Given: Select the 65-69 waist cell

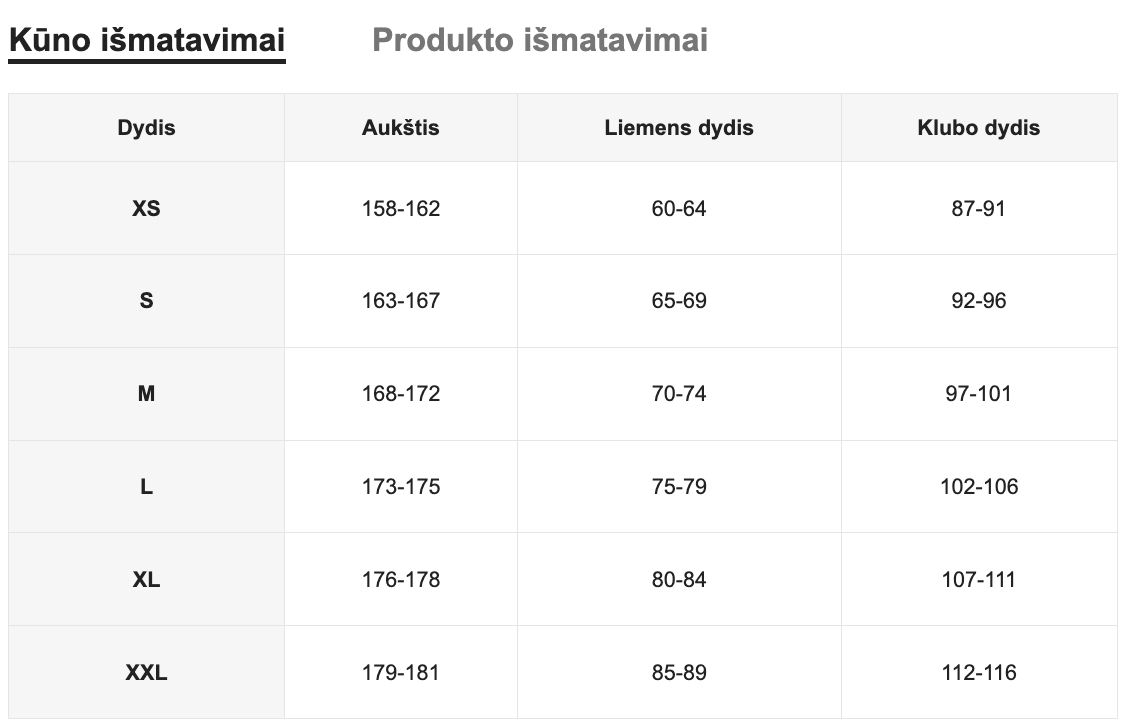Looking at the screenshot, I should 679,301.
